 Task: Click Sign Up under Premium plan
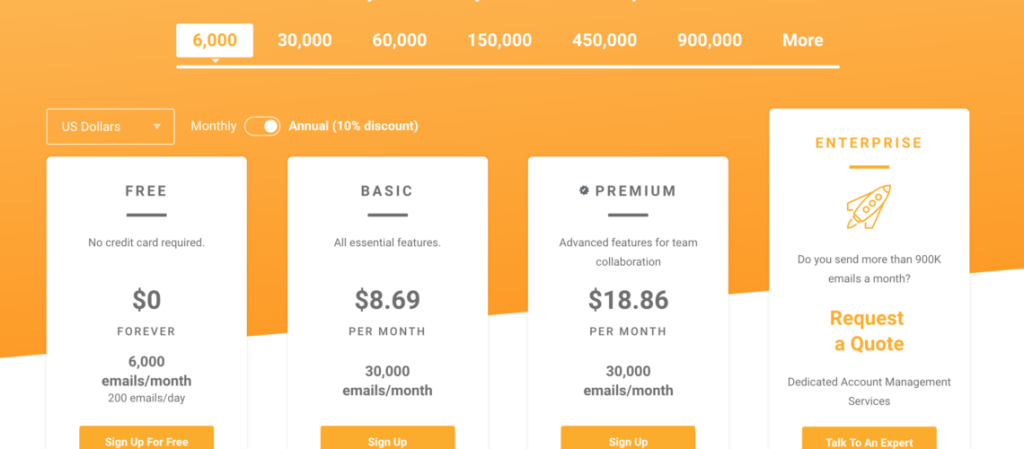[x=627, y=439]
